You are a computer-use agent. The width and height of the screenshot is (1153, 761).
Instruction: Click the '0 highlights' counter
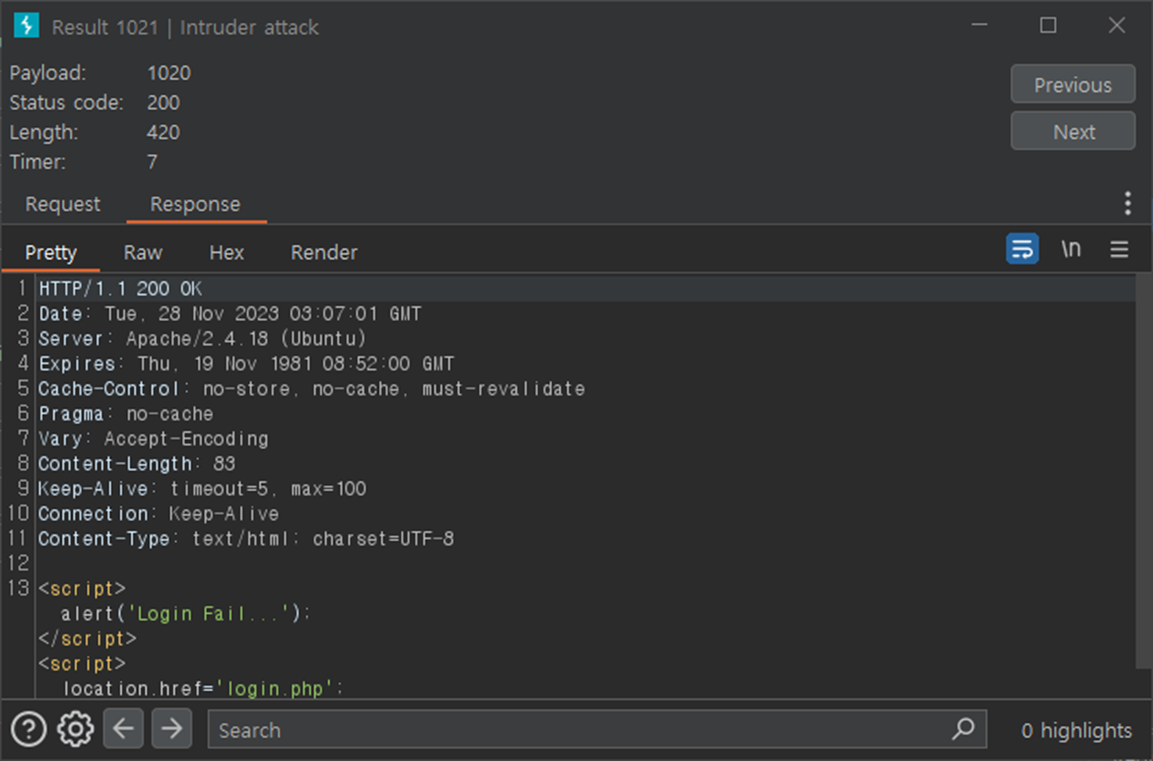point(1076,730)
